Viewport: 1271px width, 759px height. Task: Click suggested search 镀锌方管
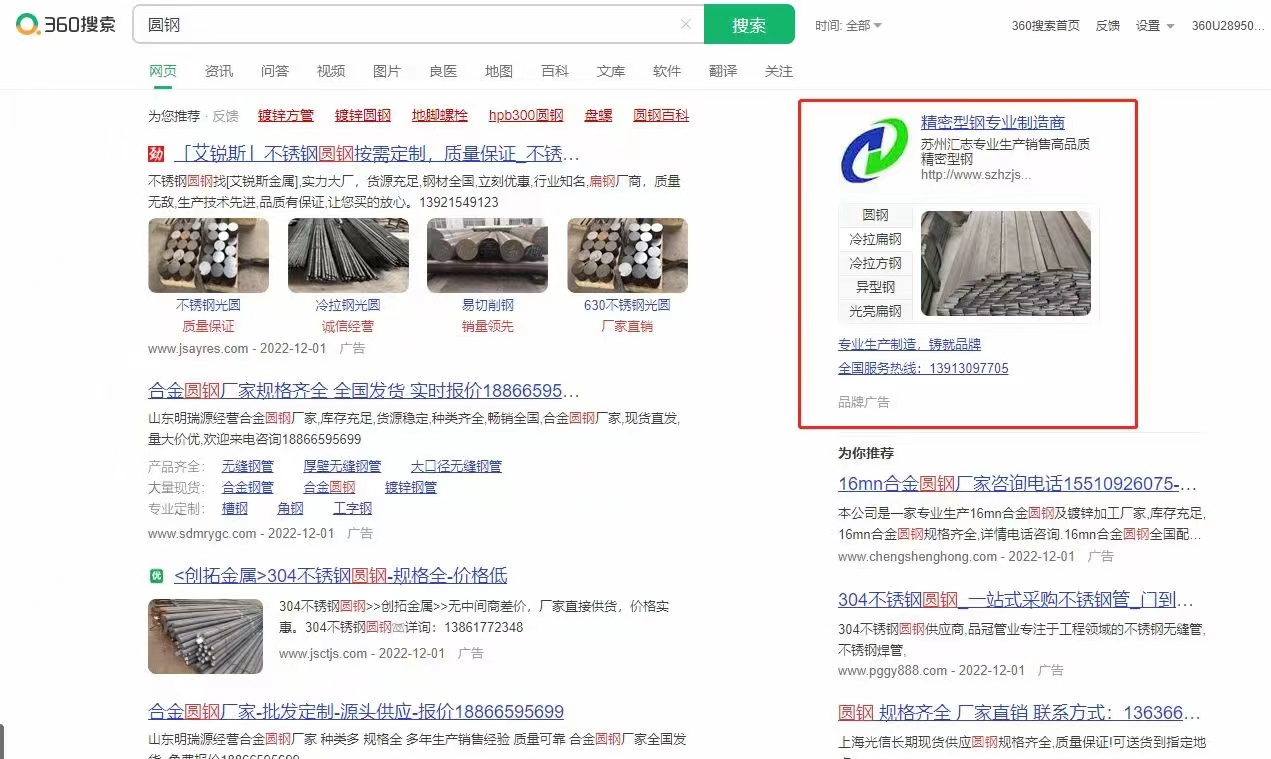coord(286,115)
